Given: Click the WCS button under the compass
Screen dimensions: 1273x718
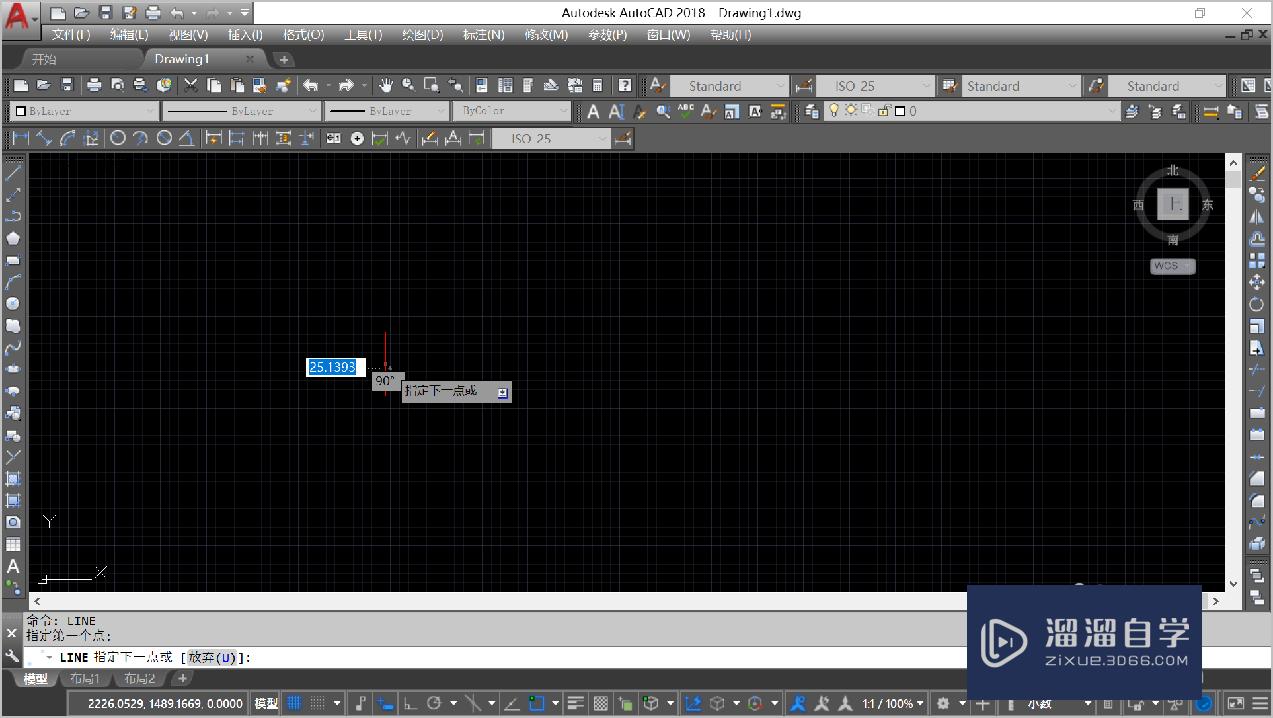Looking at the screenshot, I should [1172, 266].
